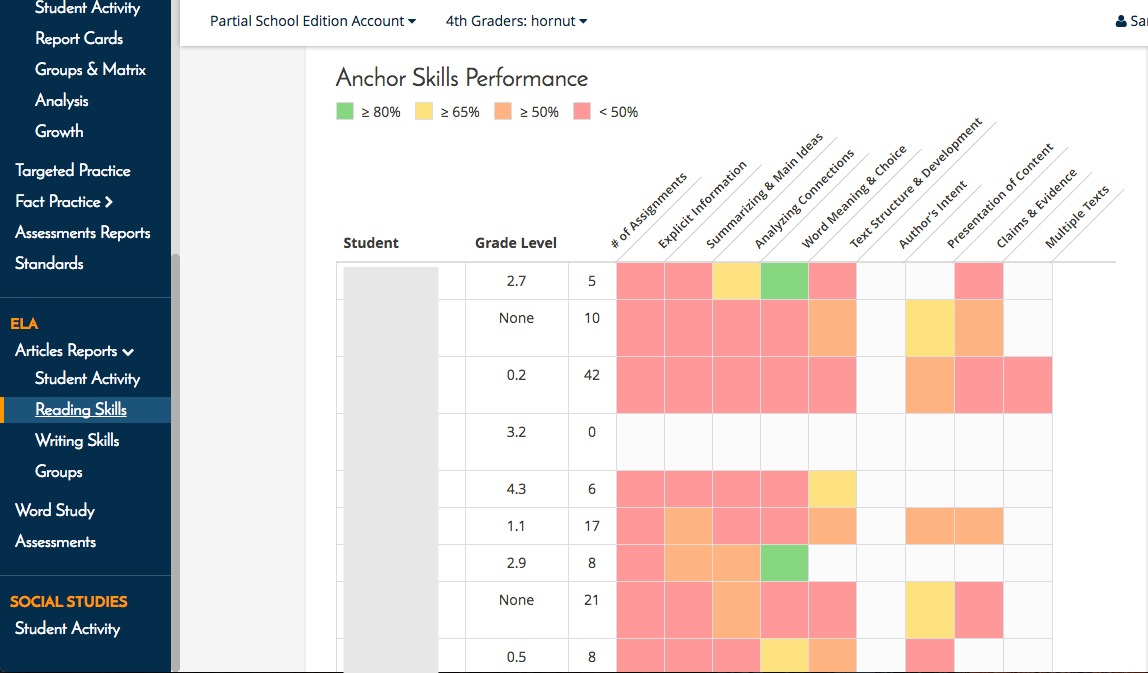Navigate to Assessments Reports
The height and width of the screenshot is (673, 1148).
pos(82,232)
